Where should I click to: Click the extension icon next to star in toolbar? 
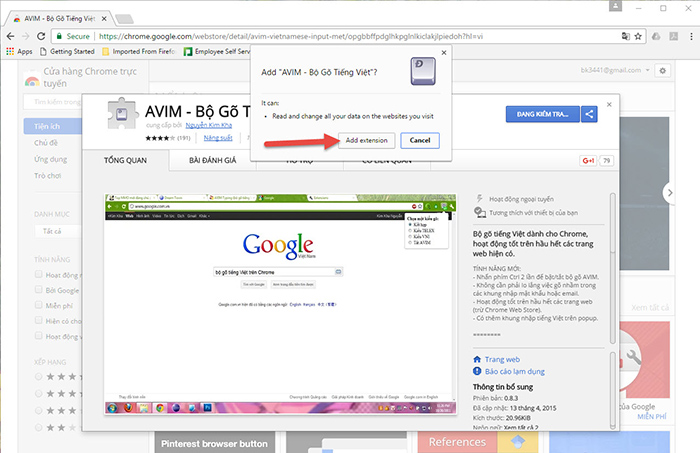tap(656, 36)
